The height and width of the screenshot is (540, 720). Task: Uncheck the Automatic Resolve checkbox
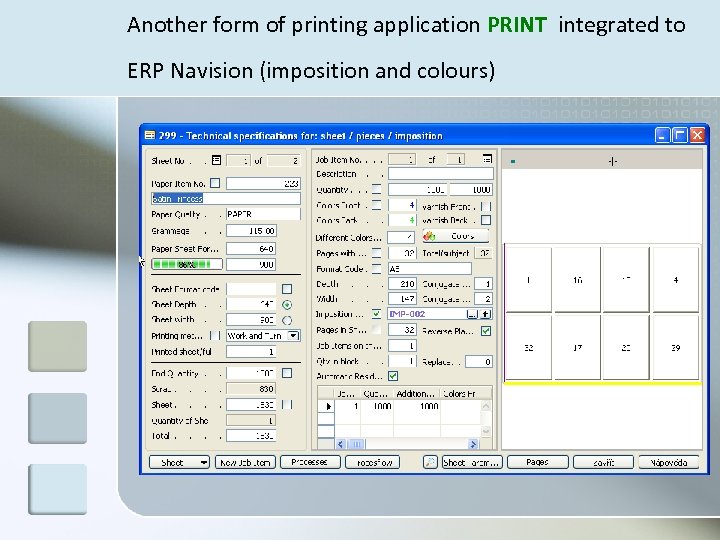(393, 376)
